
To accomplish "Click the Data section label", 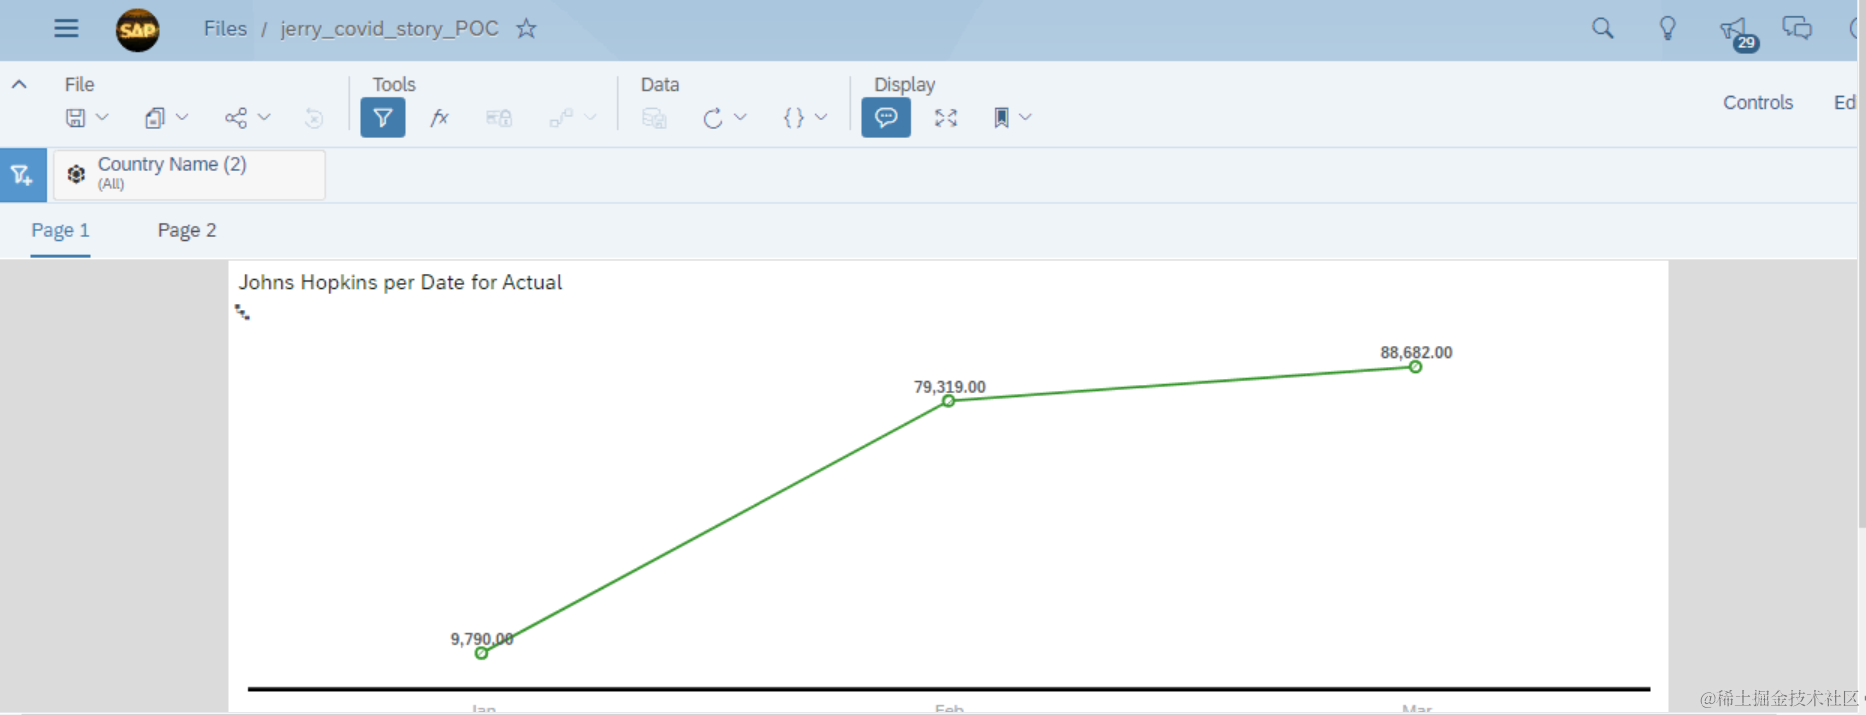I will (x=660, y=85).
